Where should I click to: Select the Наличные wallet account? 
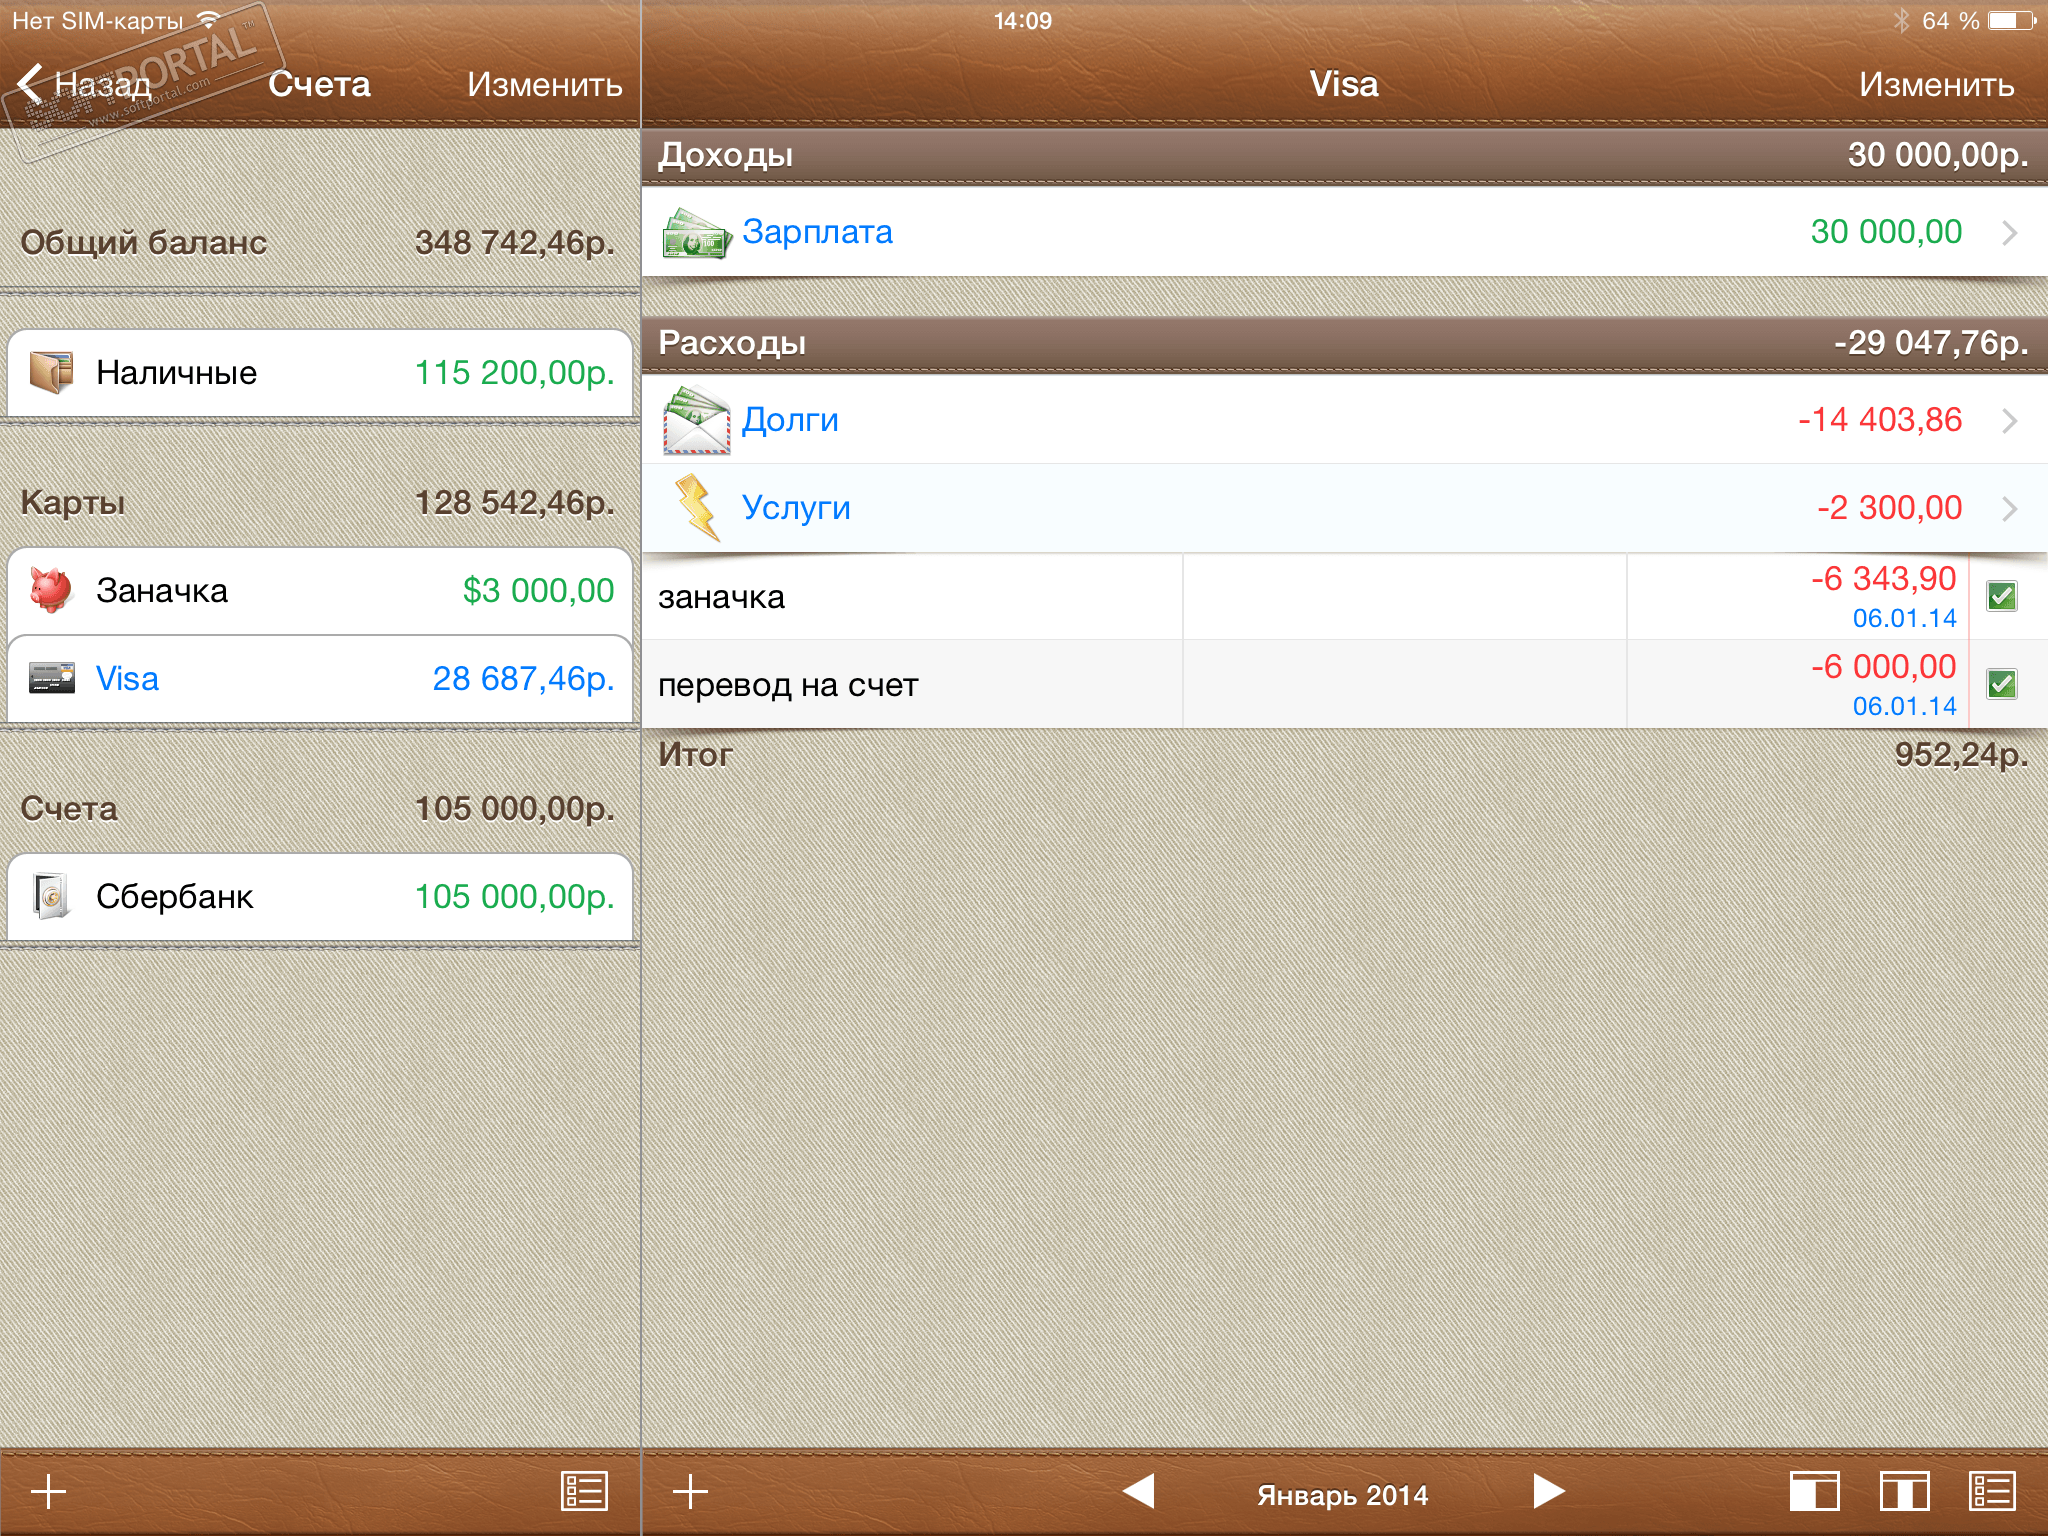click(320, 373)
